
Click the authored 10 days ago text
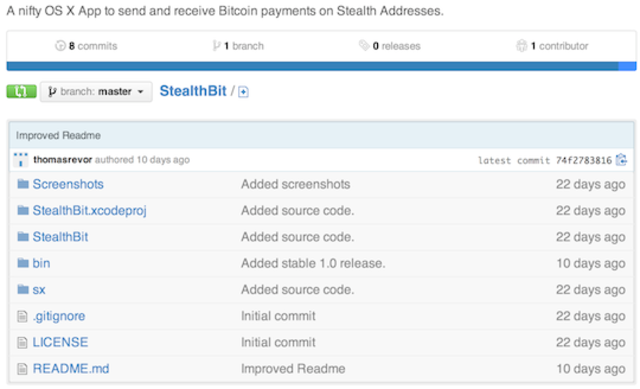142,160
